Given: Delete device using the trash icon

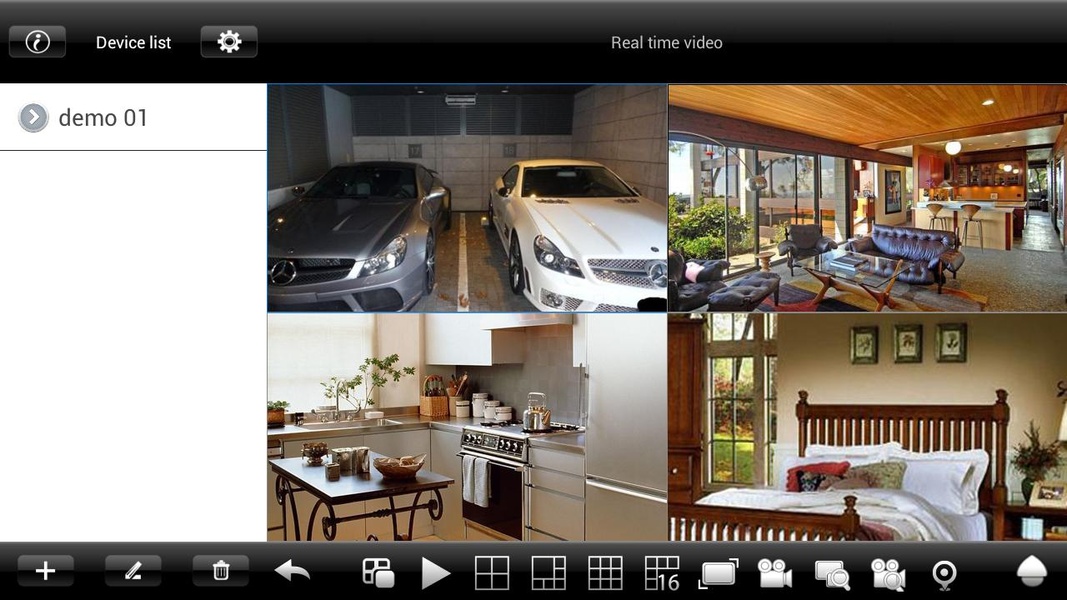Looking at the screenshot, I should (x=220, y=571).
